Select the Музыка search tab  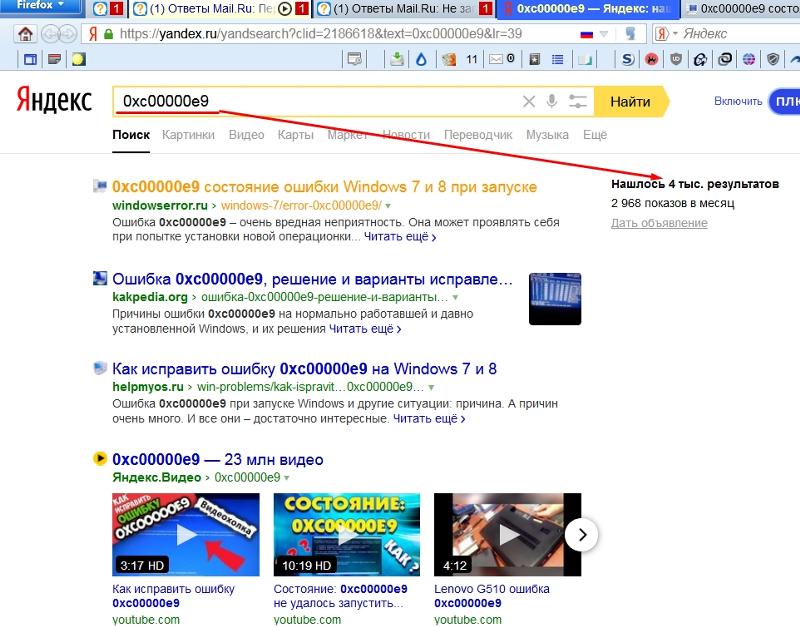[x=547, y=135]
